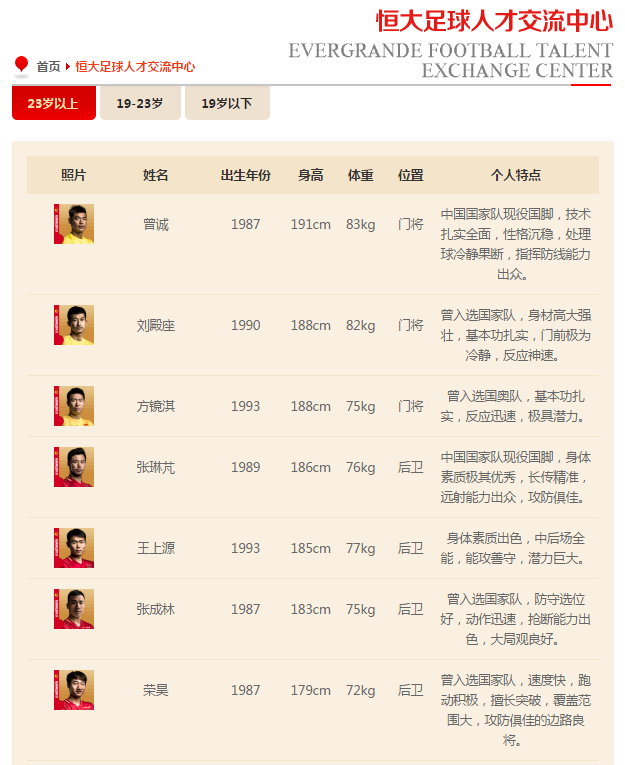Image resolution: width=625 pixels, height=765 pixels.
Task: Click the 体重 column header
Action: tap(361, 175)
